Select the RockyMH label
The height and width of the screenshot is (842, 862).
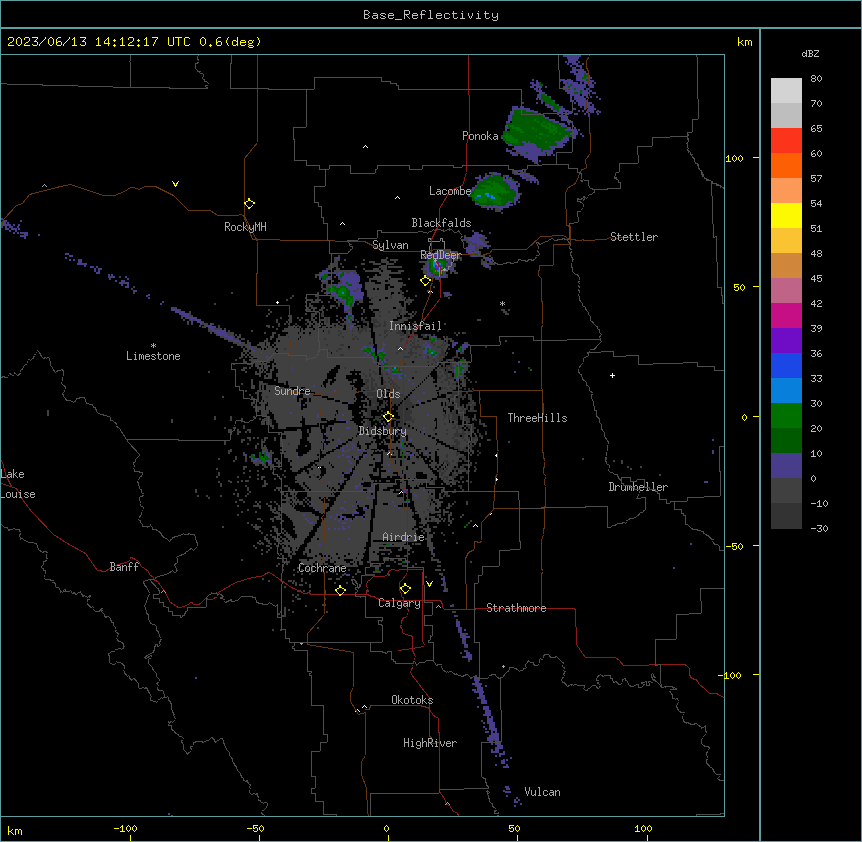[x=245, y=227]
